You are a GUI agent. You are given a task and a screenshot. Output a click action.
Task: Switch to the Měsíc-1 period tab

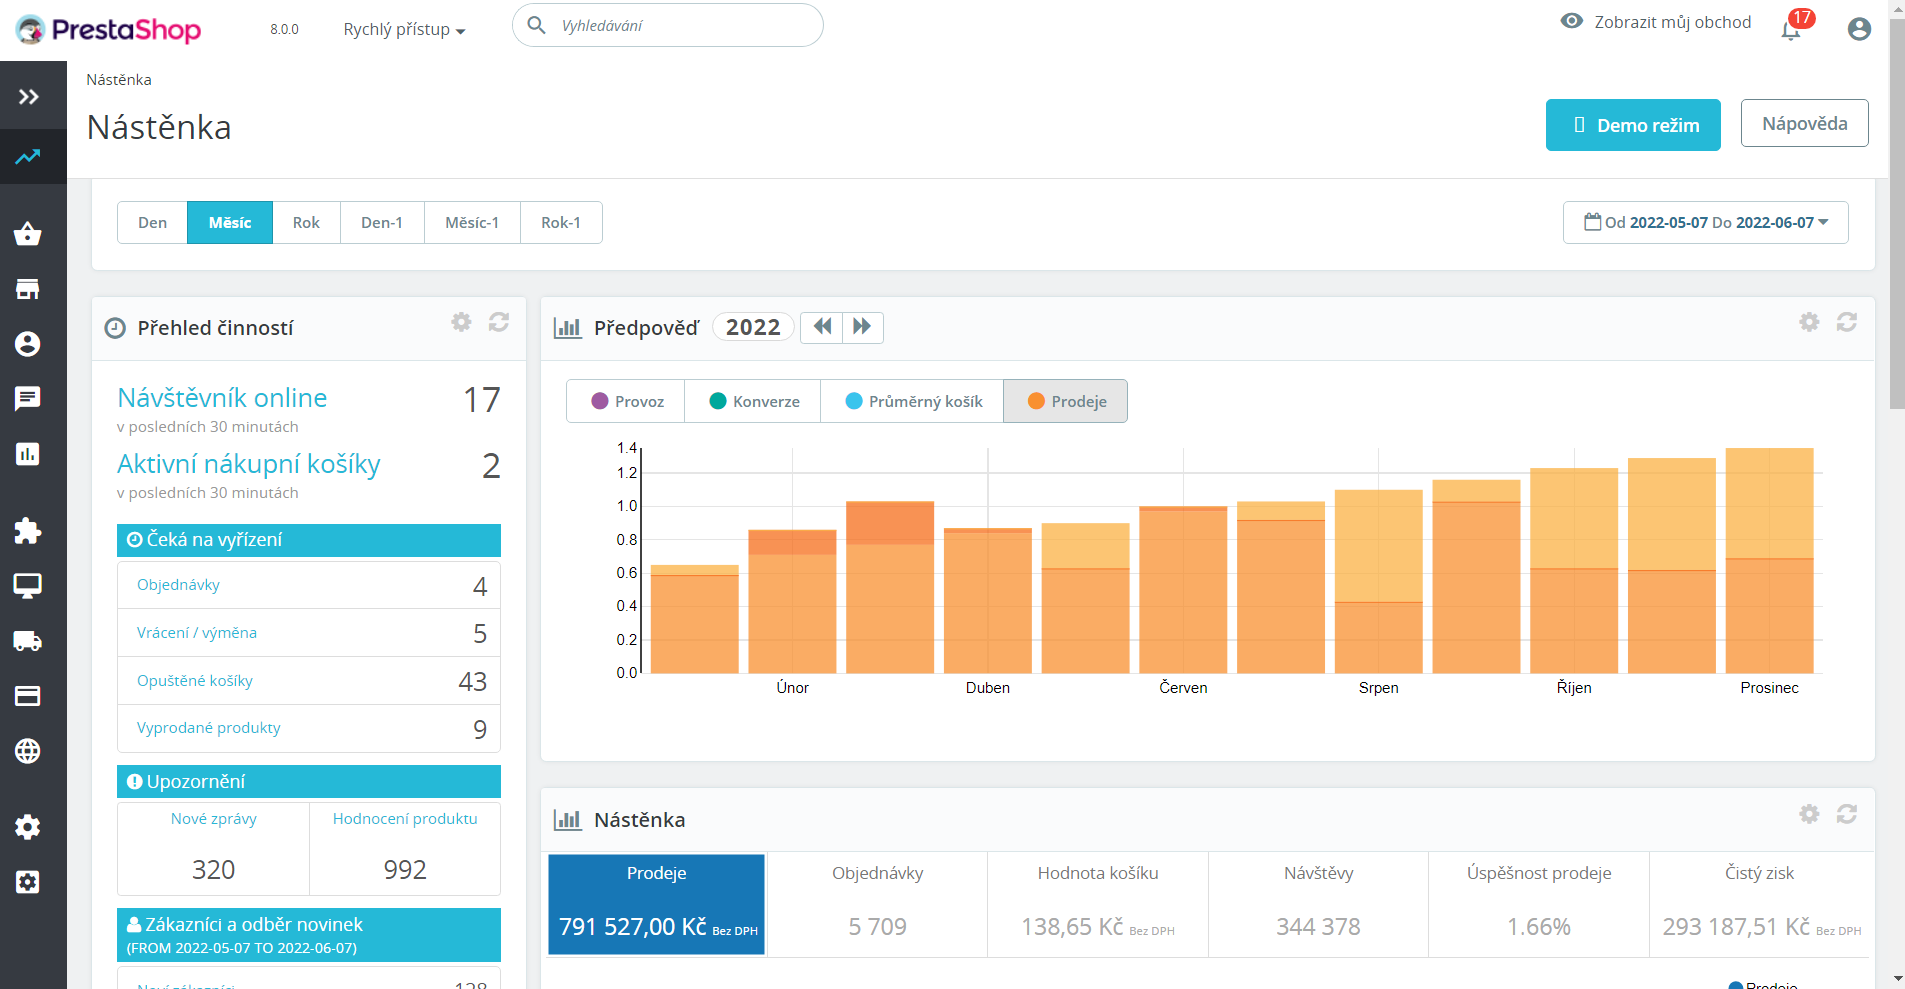472,222
